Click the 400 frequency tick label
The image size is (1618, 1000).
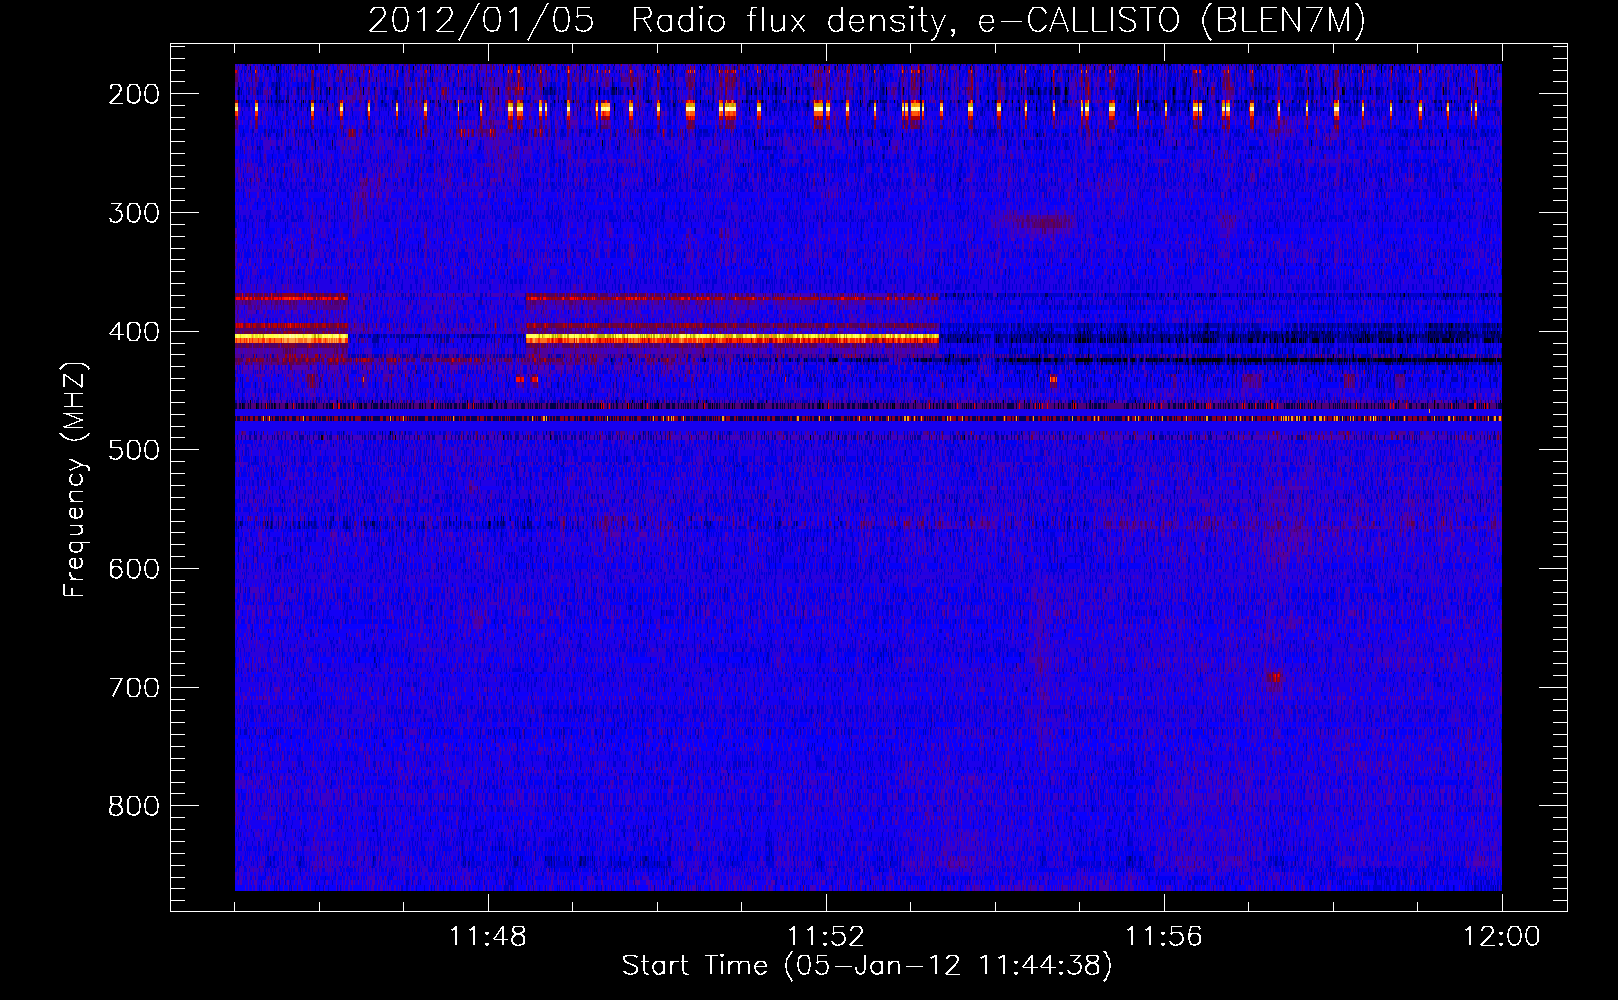pyautogui.click(x=134, y=332)
